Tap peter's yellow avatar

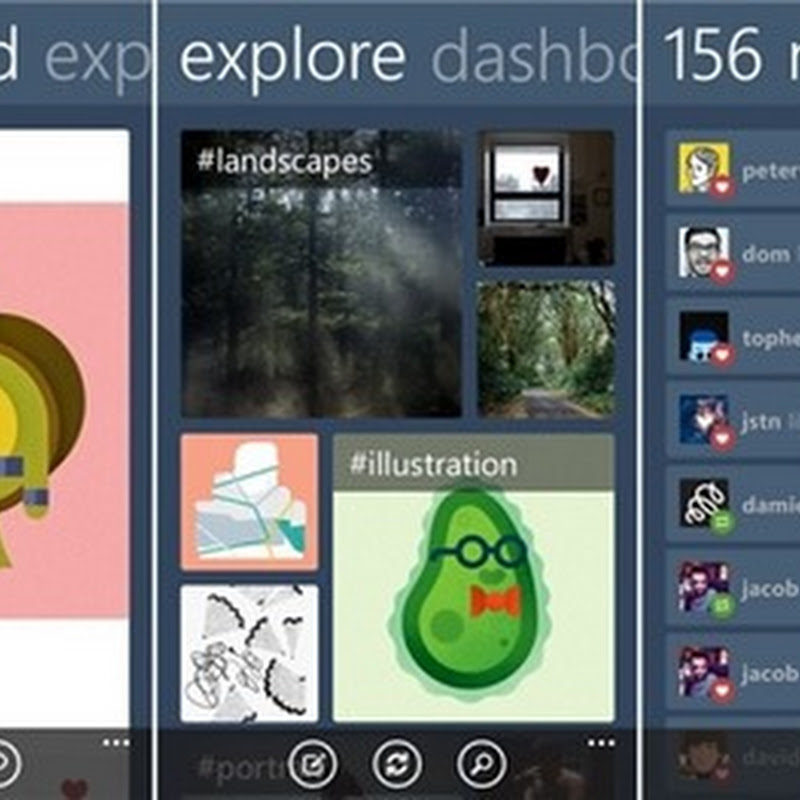[x=704, y=168]
